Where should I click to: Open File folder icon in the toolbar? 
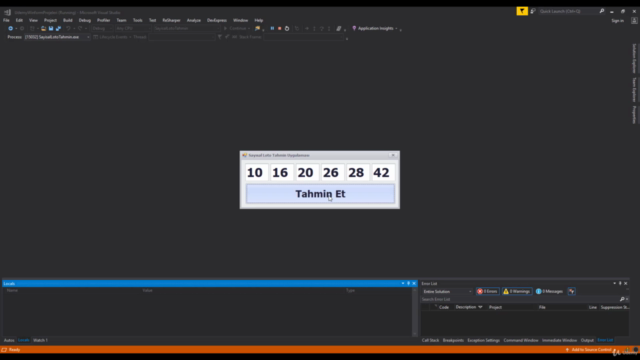pos(43,29)
